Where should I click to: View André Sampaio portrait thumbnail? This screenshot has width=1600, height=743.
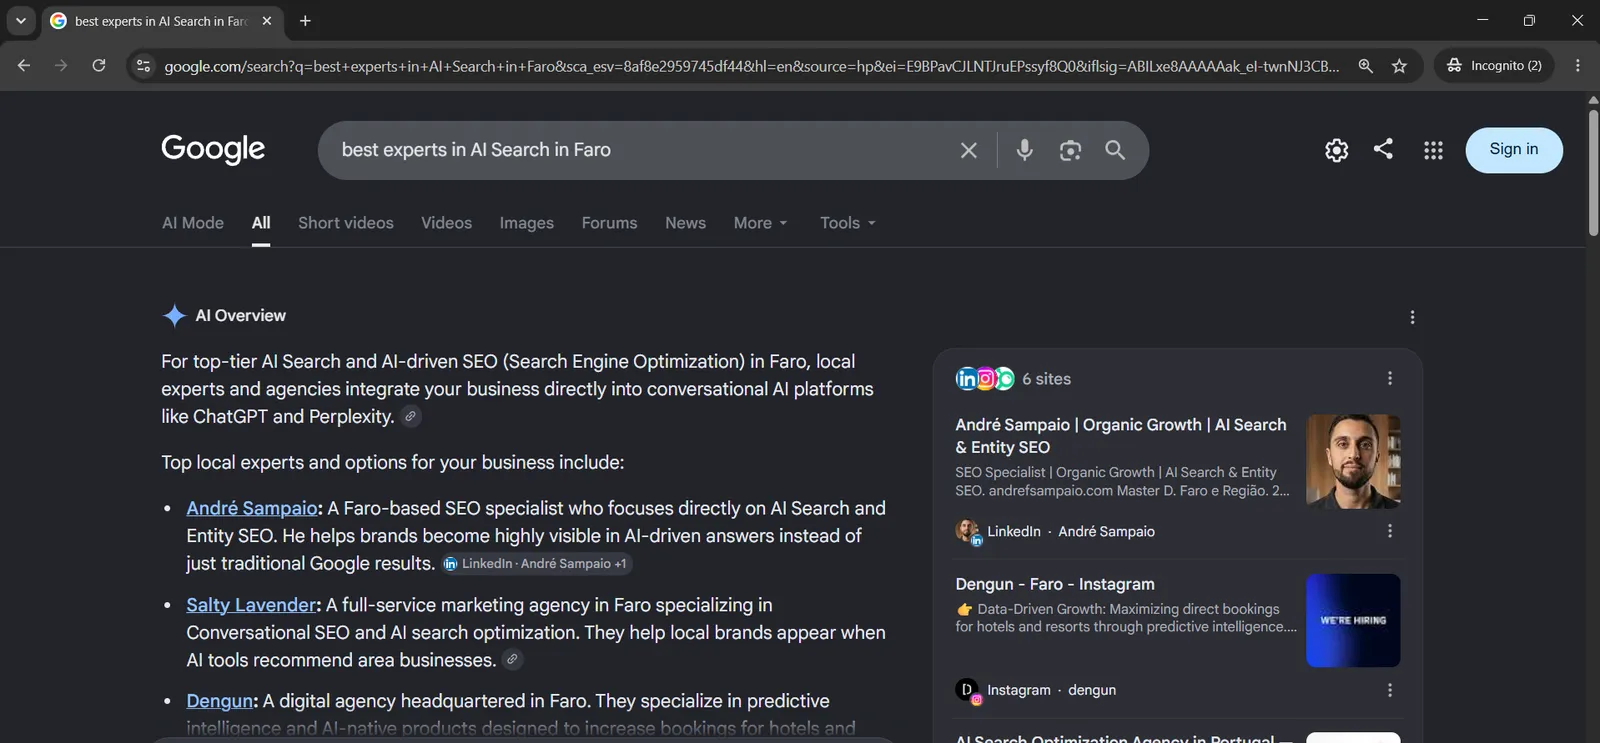1353,462
